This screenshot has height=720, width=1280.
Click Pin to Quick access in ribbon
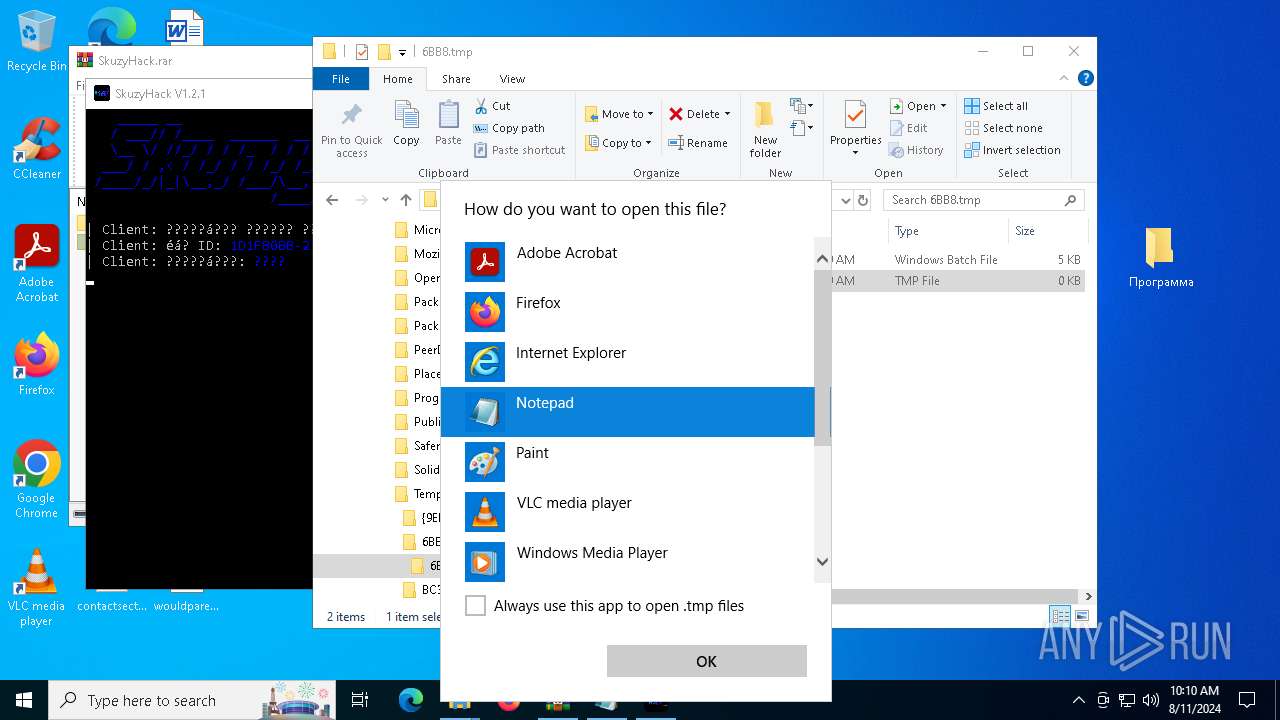point(351,129)
